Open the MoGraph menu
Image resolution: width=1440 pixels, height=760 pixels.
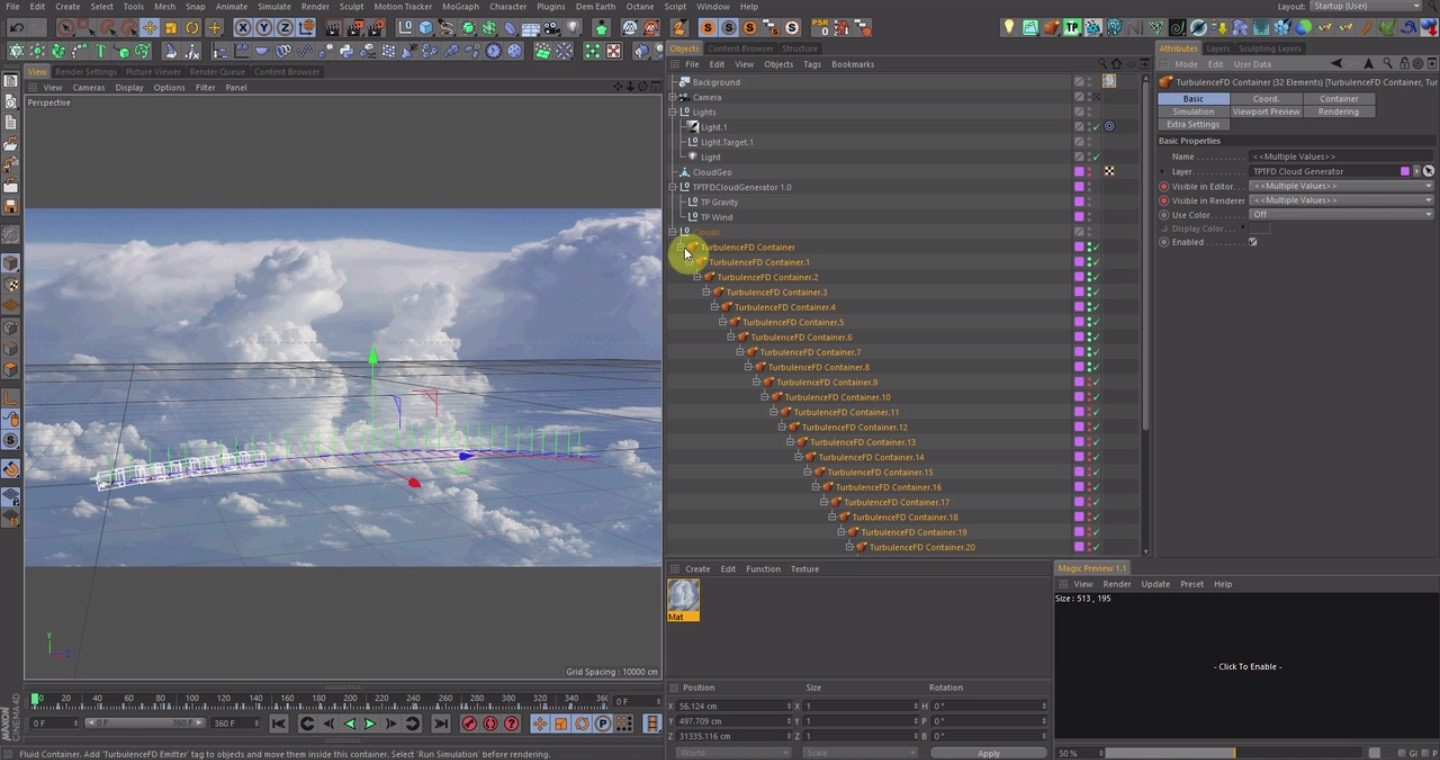[x=460, y=6]
